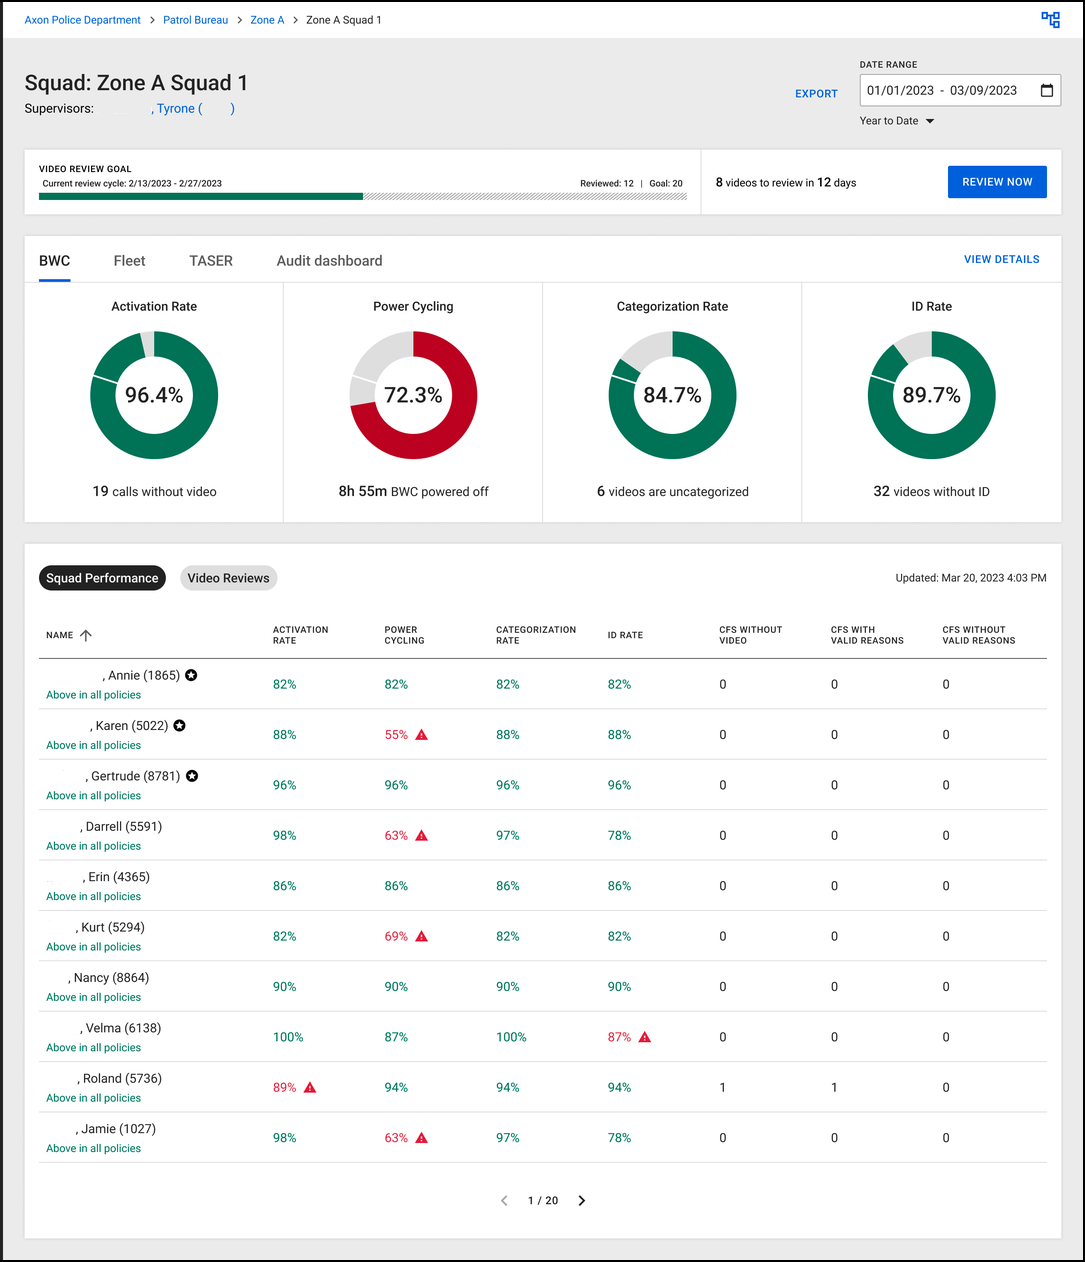
Task: Open the VIEW DETAILS link
Action: 1001,258
